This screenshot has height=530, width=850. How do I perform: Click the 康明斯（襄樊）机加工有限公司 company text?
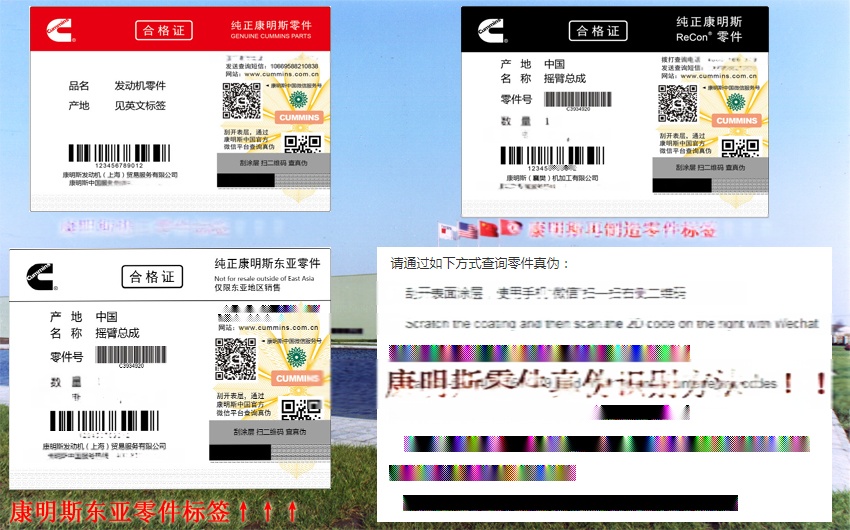(x=552, y=178)
